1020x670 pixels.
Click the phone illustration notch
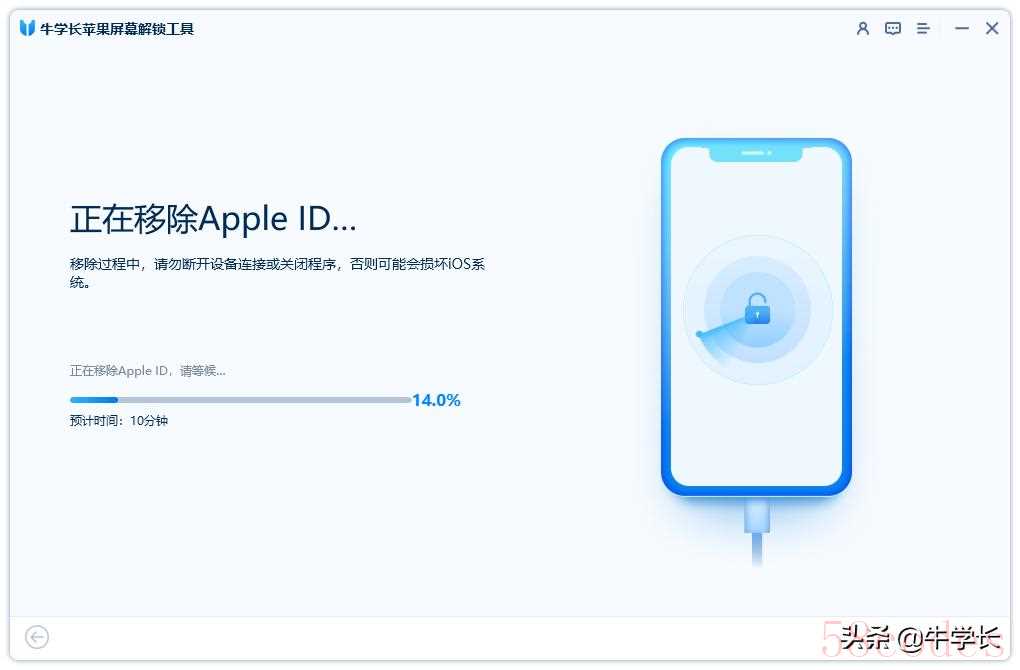[x=755, y=154]
